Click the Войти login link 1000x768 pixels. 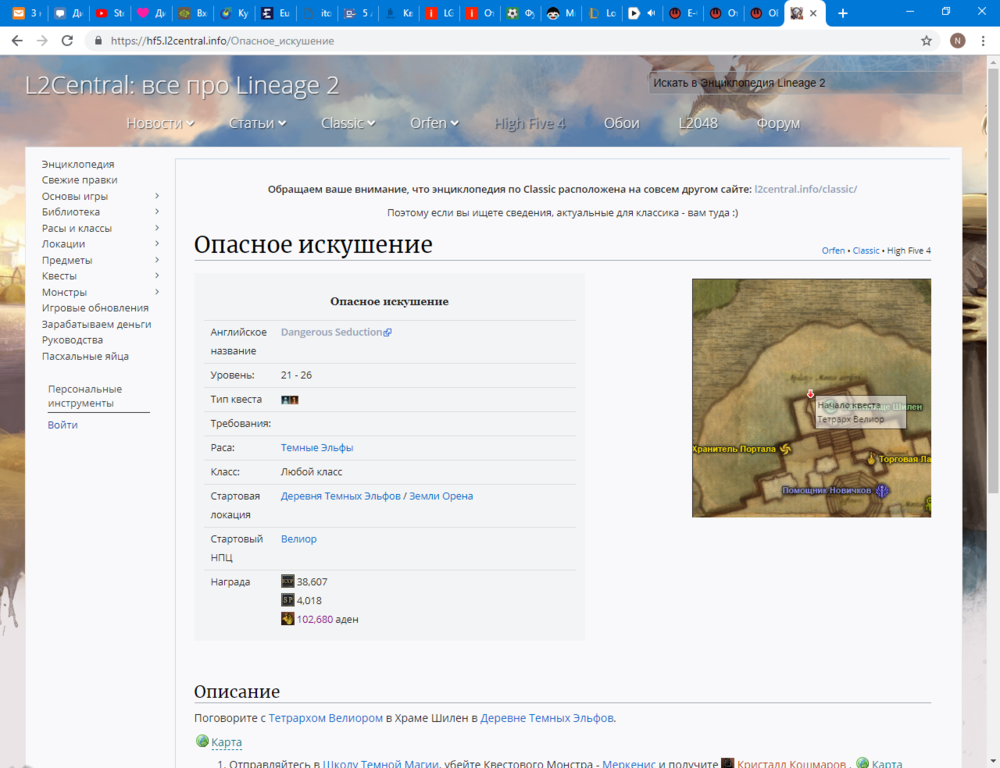click(x=62, y=425)
